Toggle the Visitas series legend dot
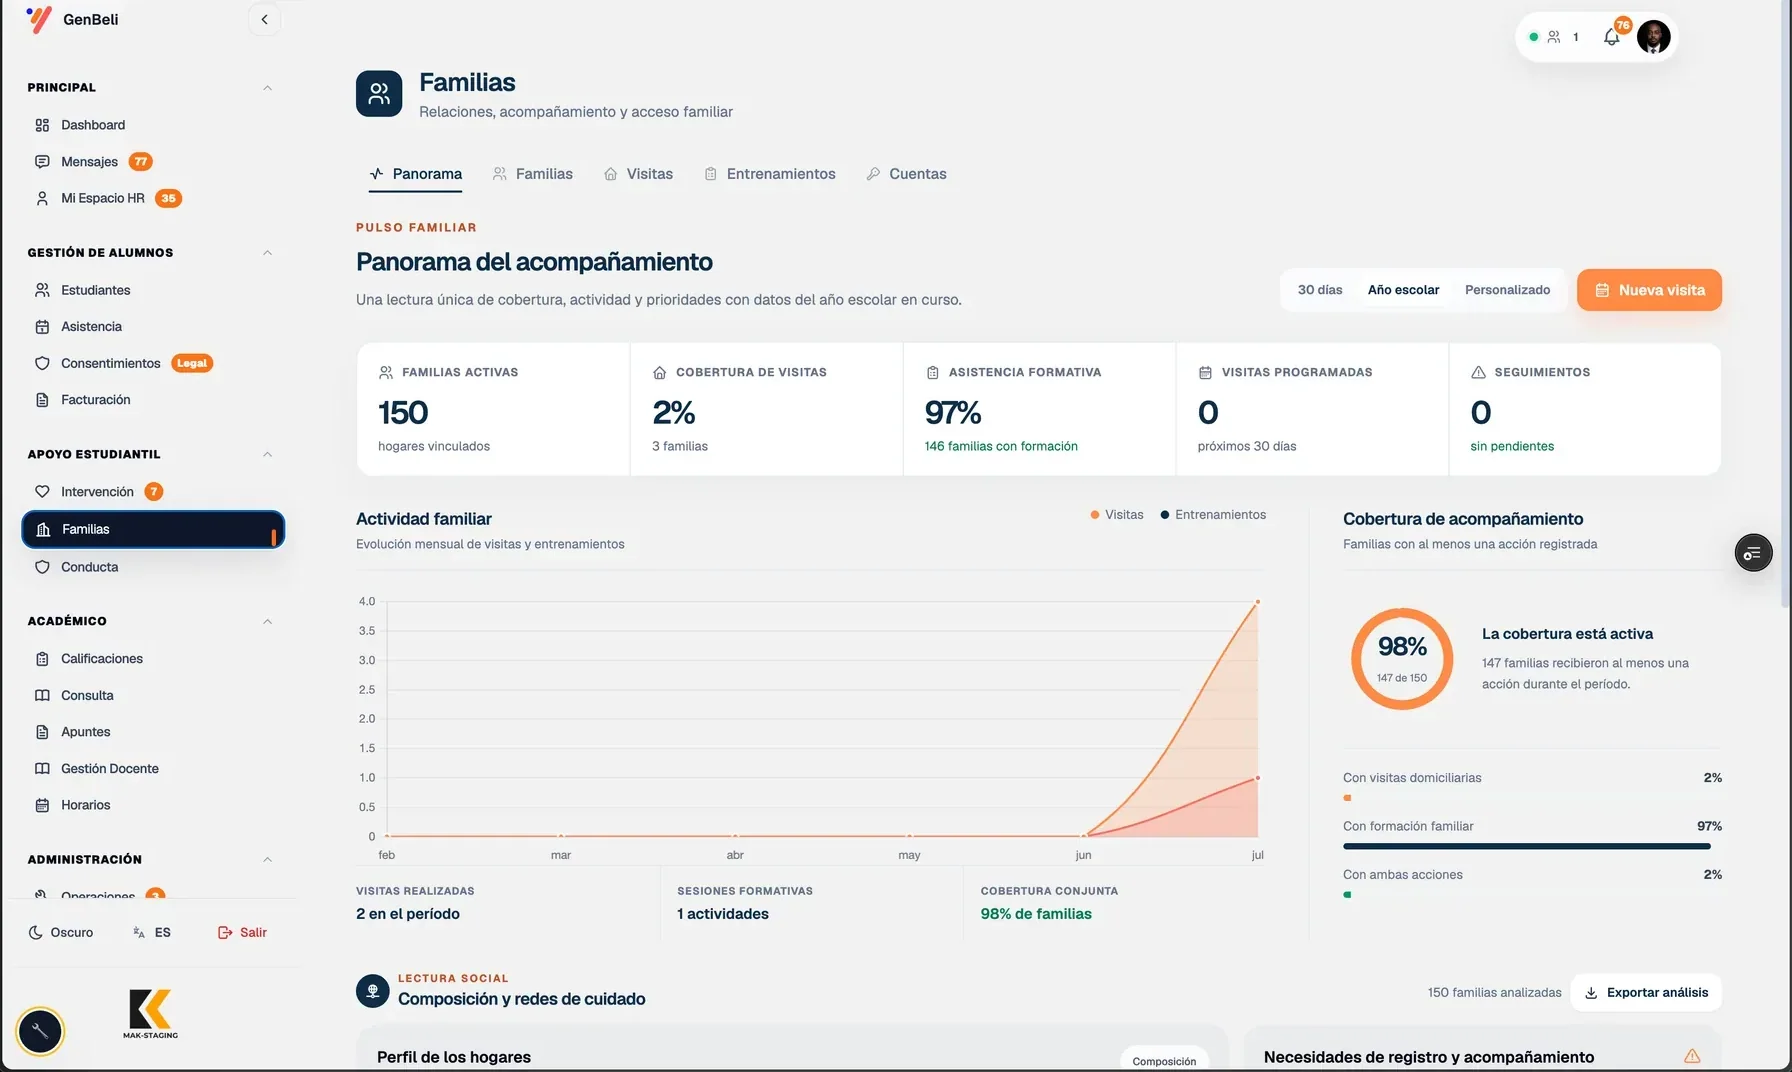 coord(1095,515)
